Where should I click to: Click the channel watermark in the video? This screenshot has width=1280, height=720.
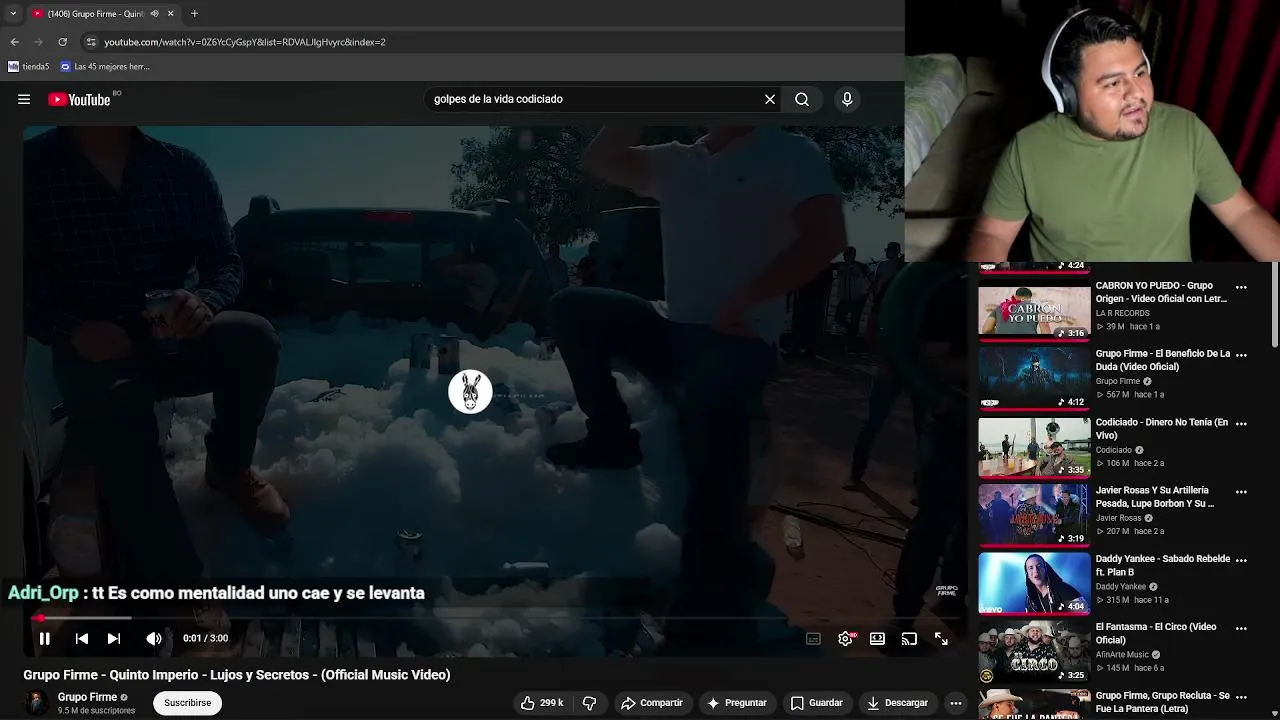(x=946, y=590)
